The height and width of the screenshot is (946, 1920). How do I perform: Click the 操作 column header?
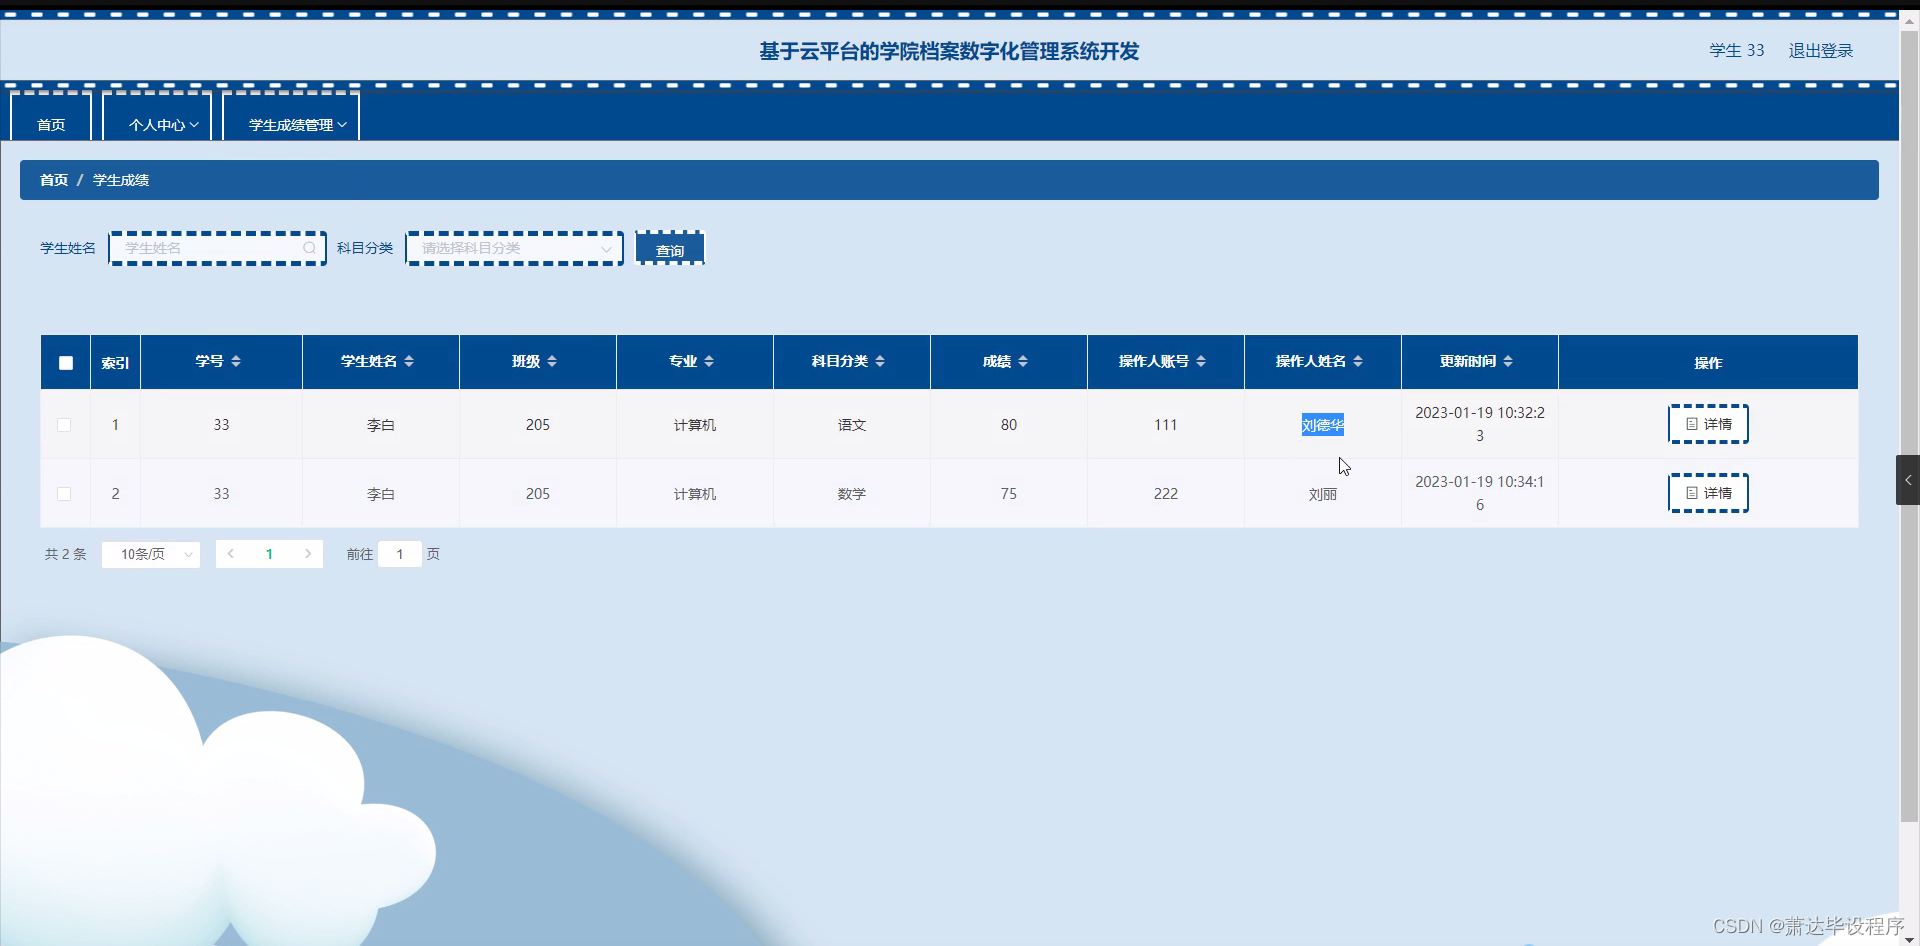(x=1708, y=362)
